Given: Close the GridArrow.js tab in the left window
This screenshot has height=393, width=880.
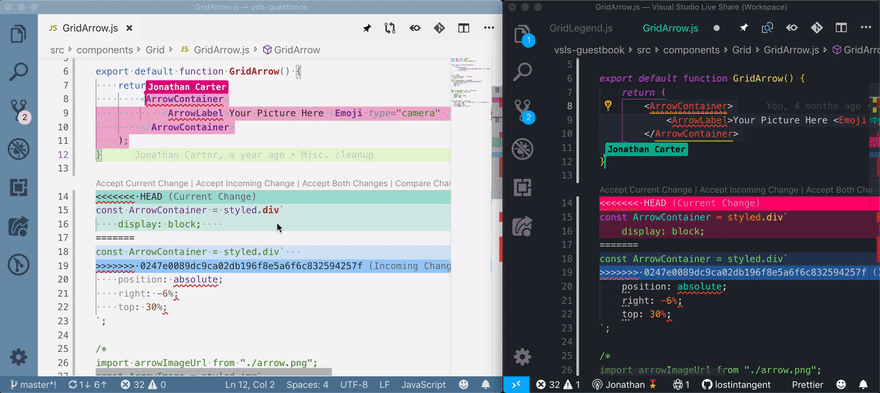Looking at the screenshot, I should pyautogui.click(x=129, y=28).
